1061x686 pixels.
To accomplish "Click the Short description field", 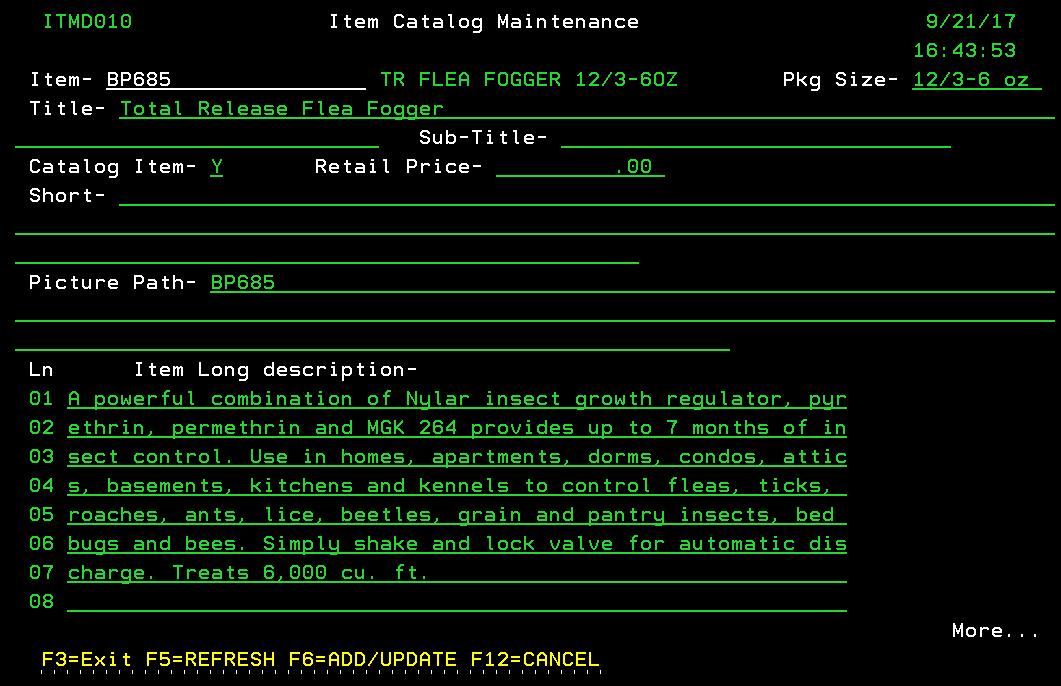I will [585, 196].
